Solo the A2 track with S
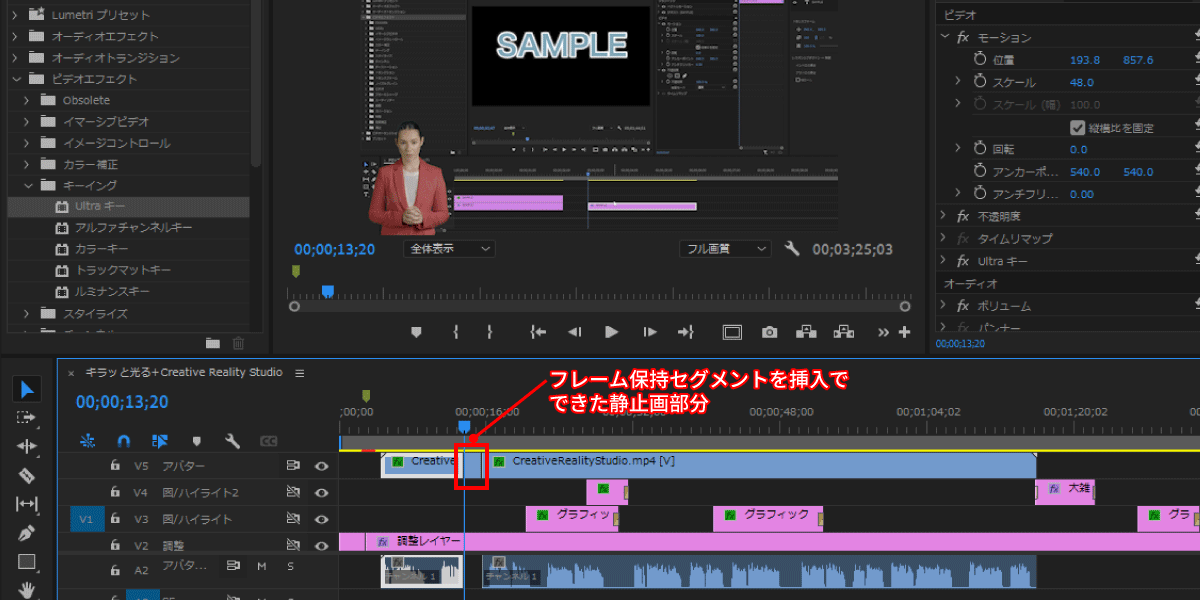1200x600 pixels. click(x=291, y=567)
